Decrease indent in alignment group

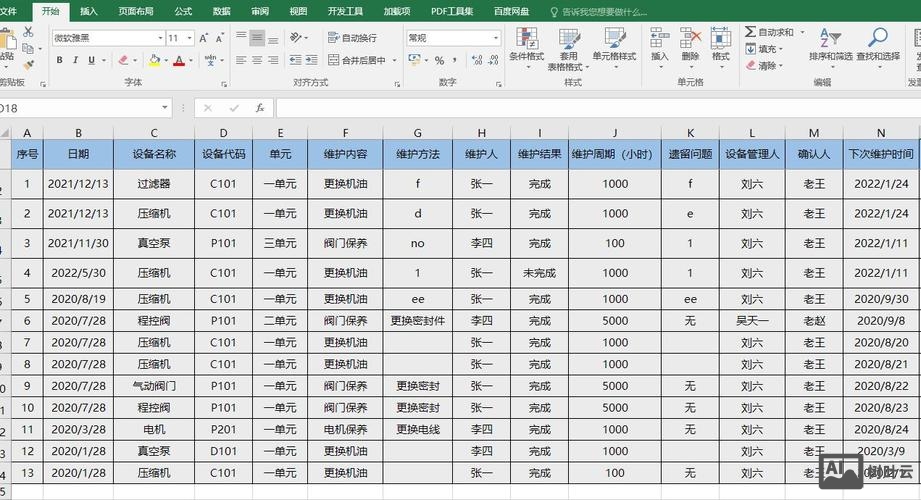(295, 60)
